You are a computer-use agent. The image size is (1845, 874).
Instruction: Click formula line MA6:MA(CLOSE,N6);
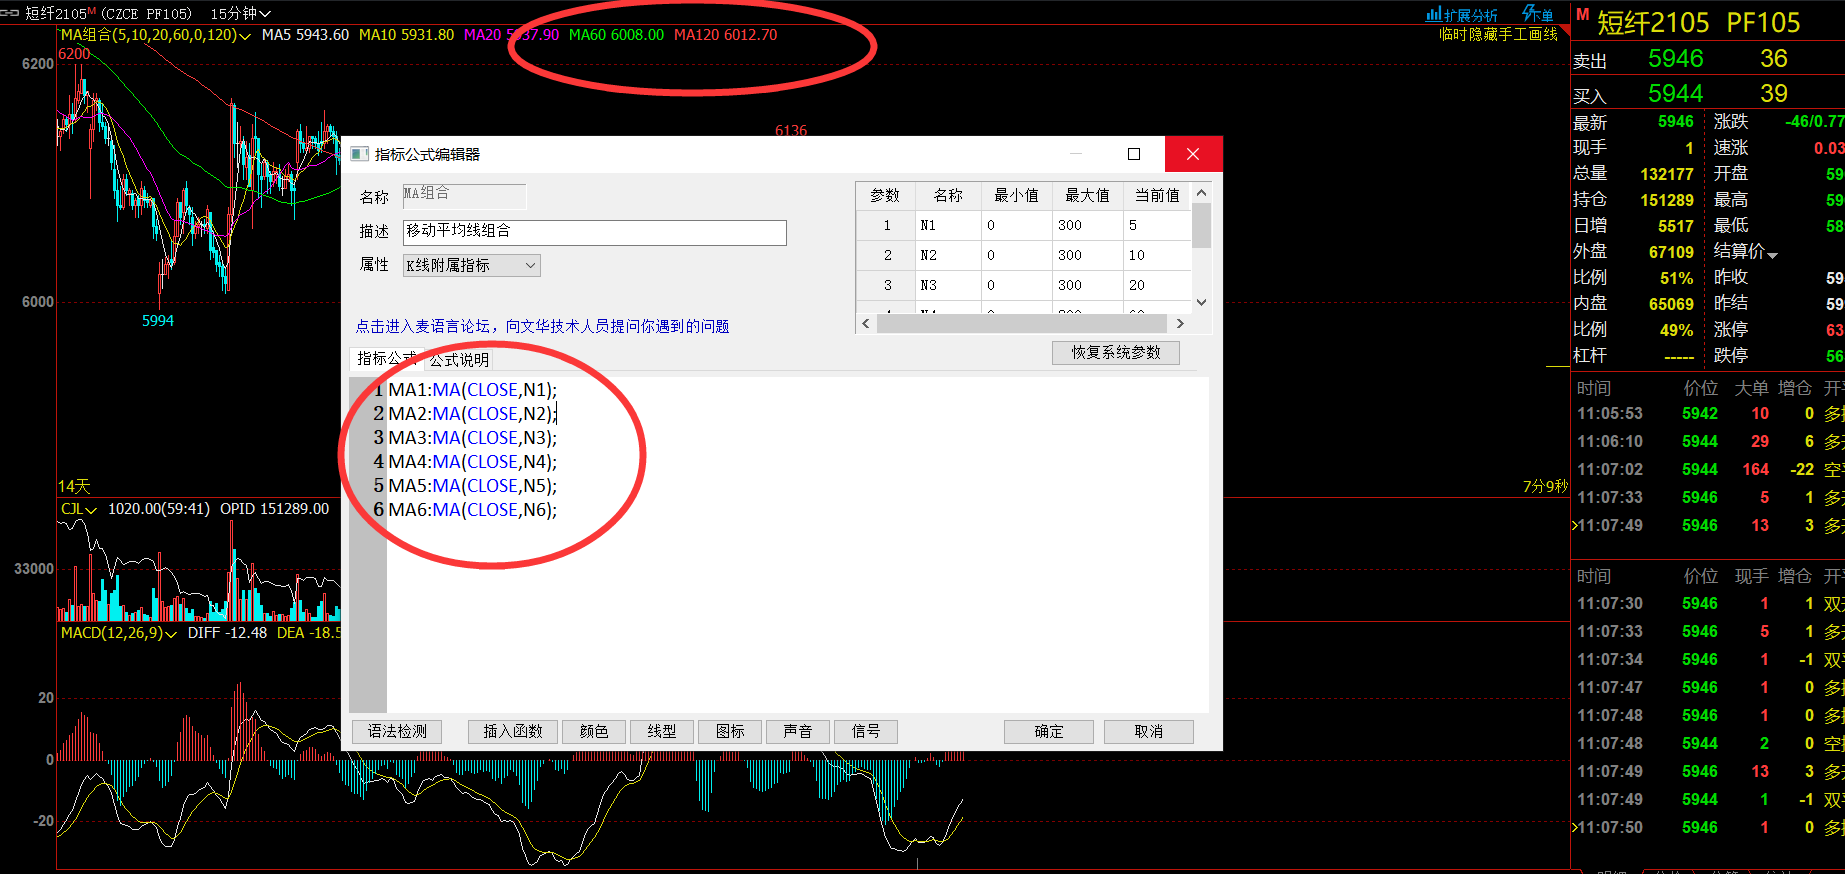pos(472,510)
